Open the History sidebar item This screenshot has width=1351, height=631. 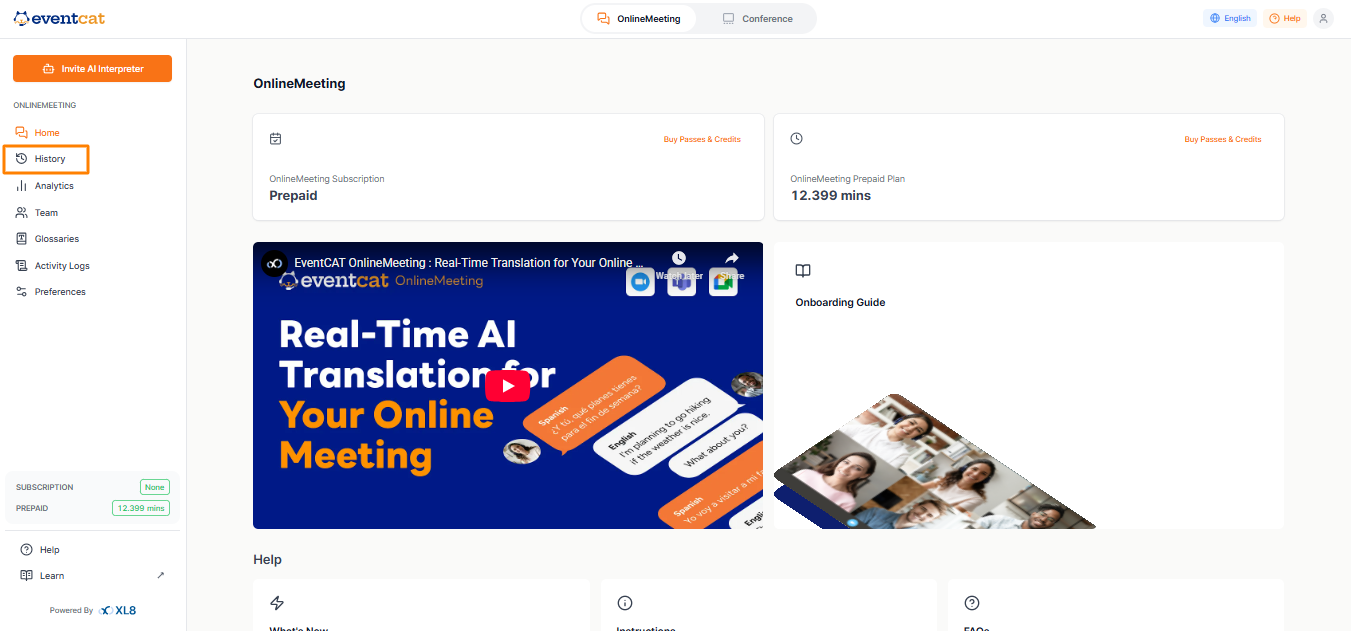(47, 159)
